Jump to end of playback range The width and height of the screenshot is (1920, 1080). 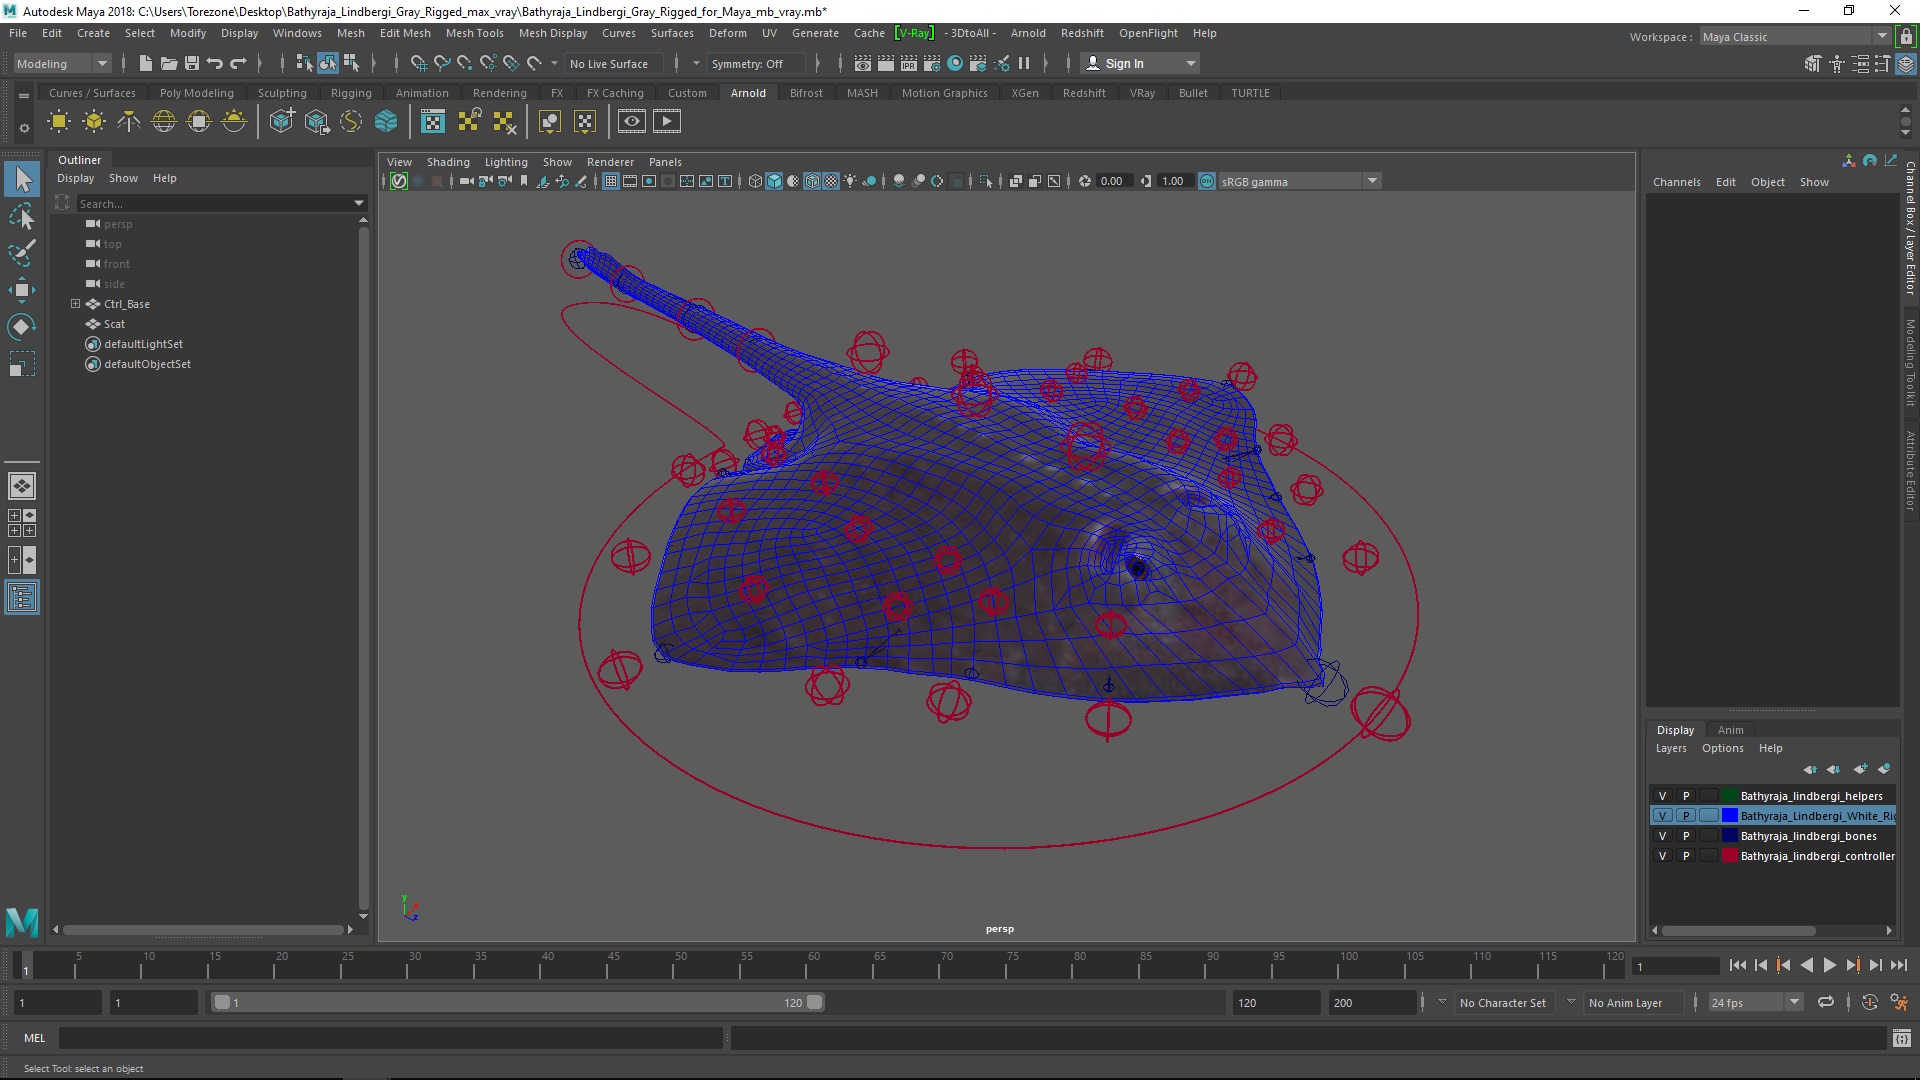point(1899,965)
